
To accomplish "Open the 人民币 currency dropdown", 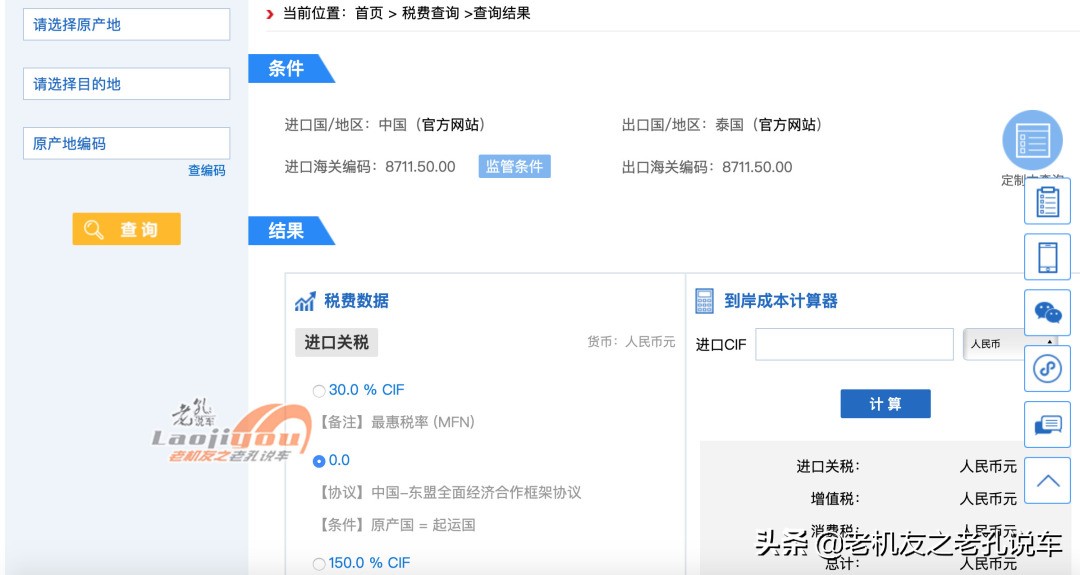I will point(1010,344).
